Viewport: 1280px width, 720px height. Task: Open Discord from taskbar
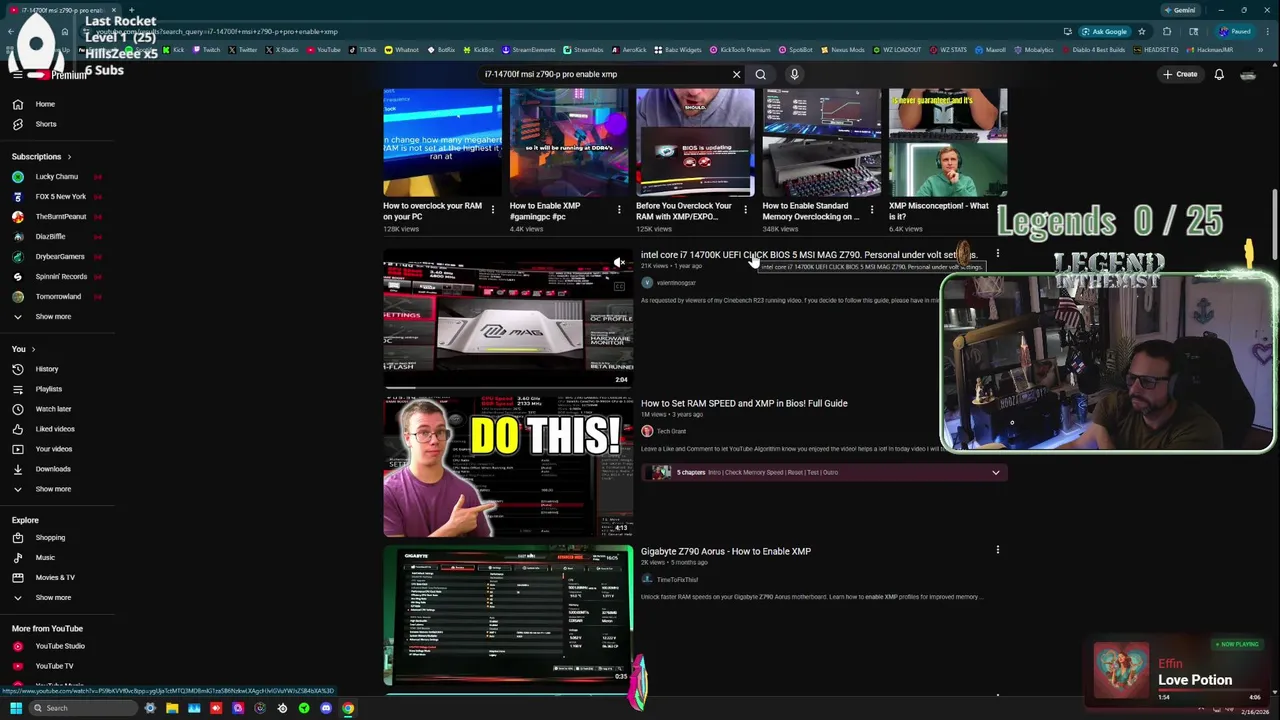coord(326,708)
